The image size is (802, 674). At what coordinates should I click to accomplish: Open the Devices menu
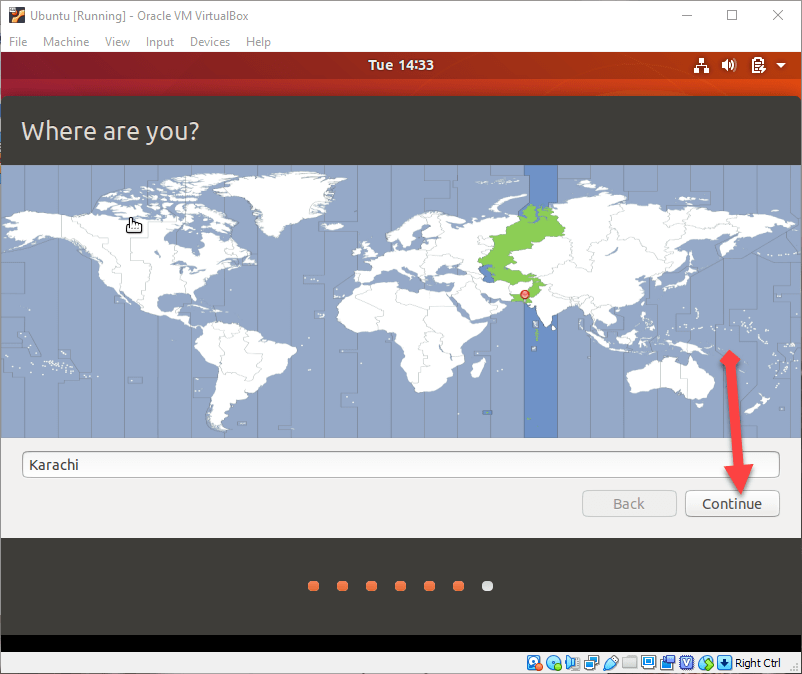coord(209,42)
